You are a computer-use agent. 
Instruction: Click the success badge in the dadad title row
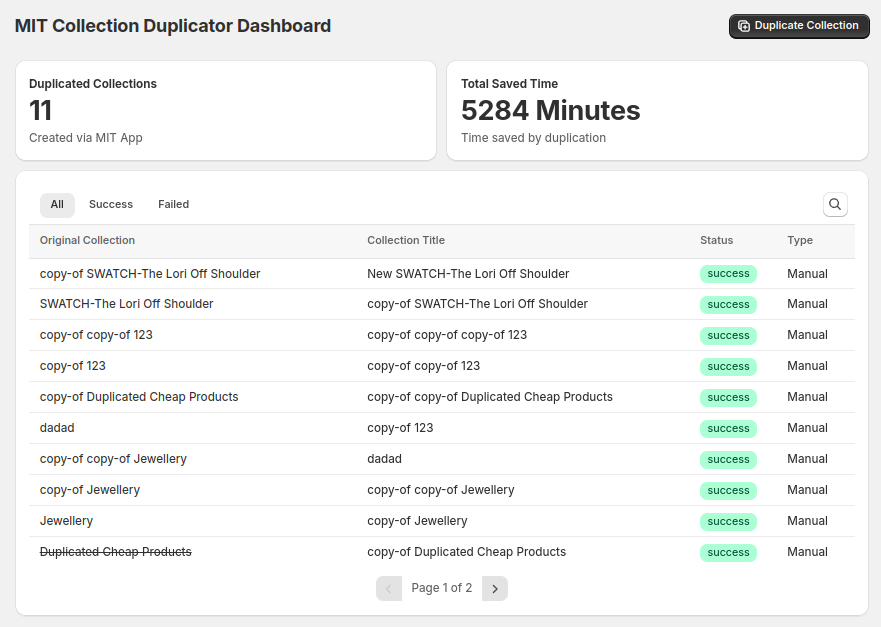(728, 460)
